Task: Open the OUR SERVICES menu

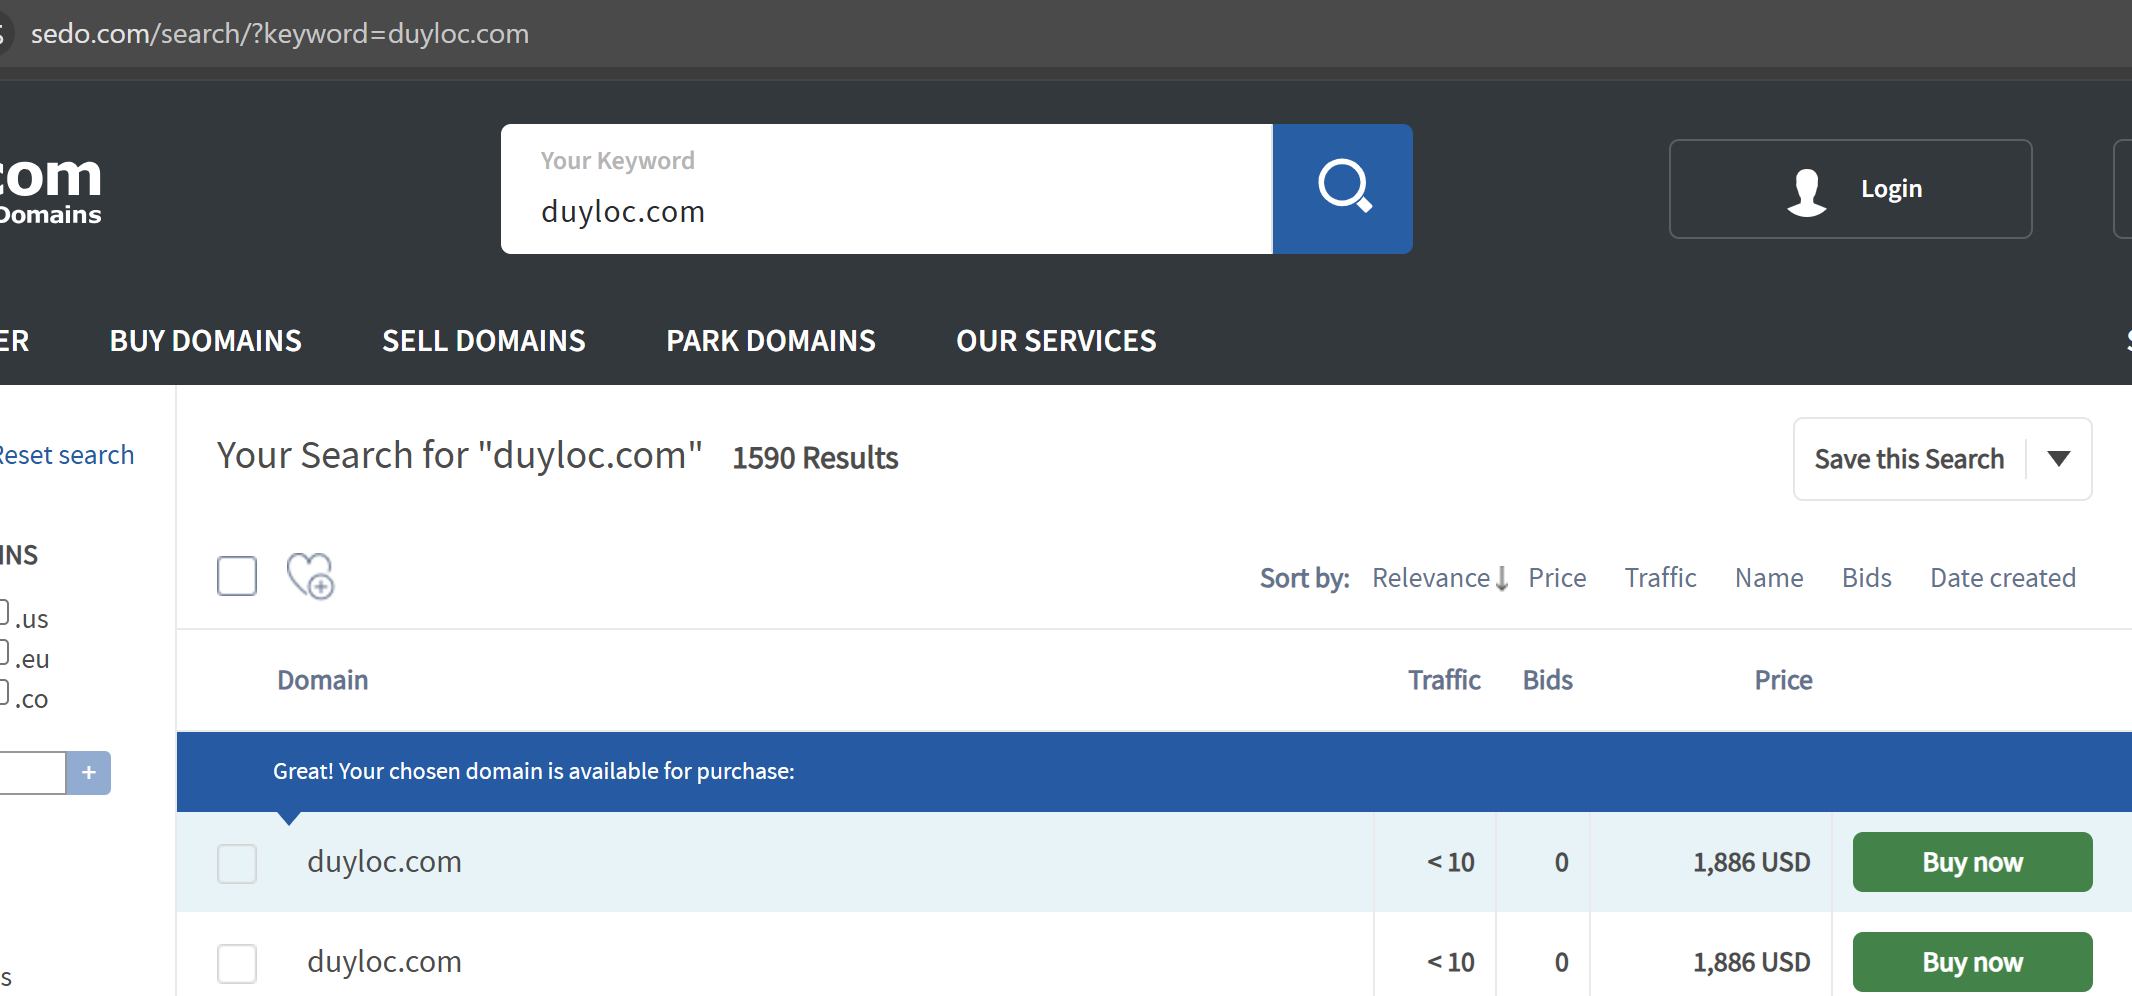Action: tap(1056, 341)
